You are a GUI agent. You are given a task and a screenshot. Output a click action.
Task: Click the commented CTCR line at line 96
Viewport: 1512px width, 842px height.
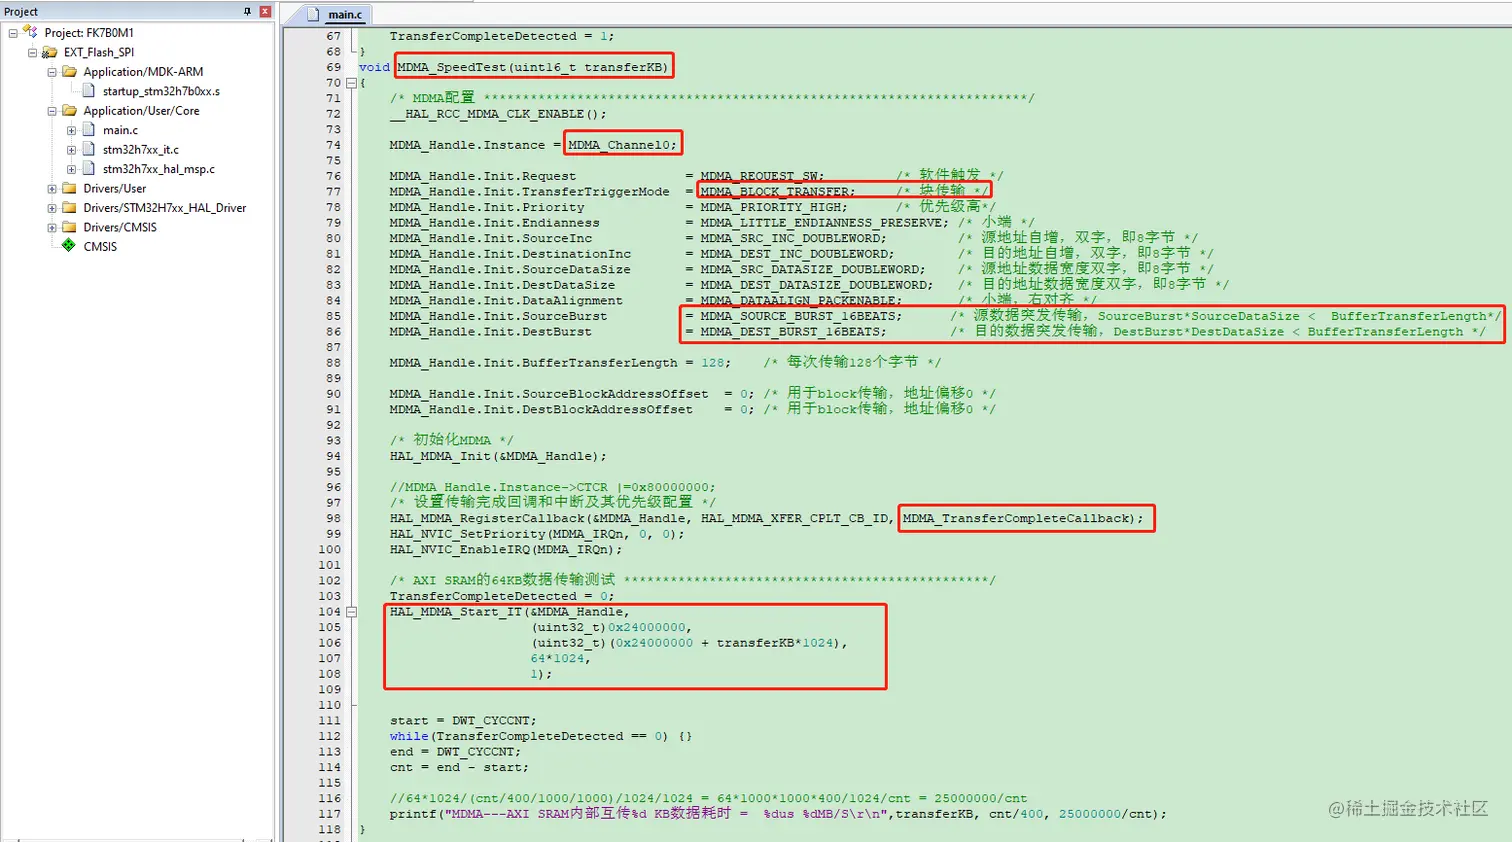click(553, 487)
